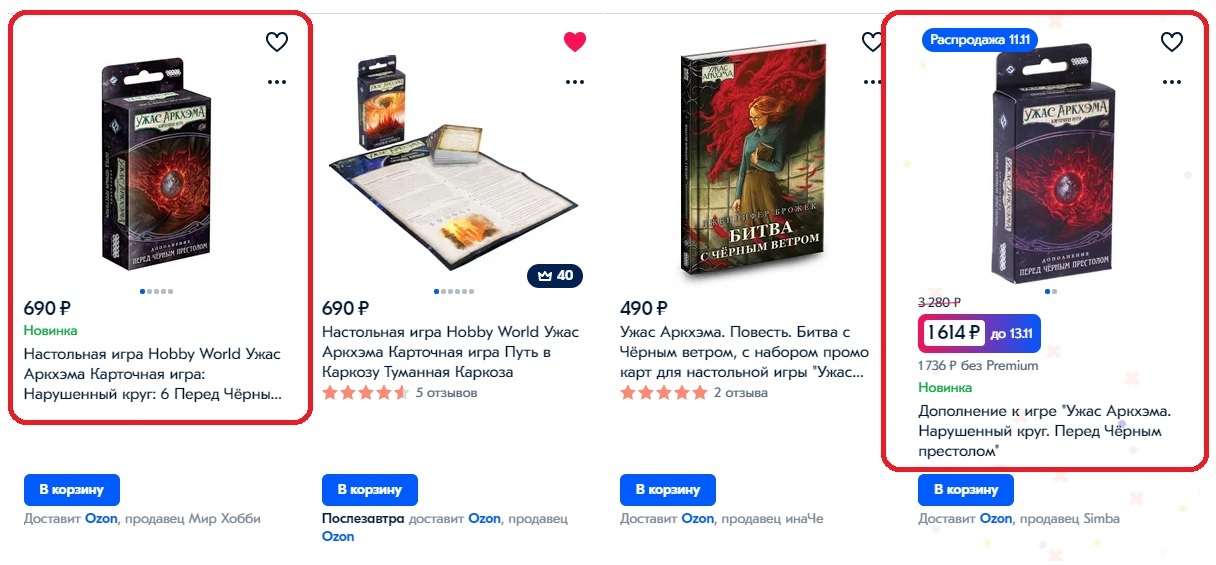Screen dimensions: 1216x565
Task: Open title link Дополнение к игре Ужас Аркхэма
Action: (1045, 431)
